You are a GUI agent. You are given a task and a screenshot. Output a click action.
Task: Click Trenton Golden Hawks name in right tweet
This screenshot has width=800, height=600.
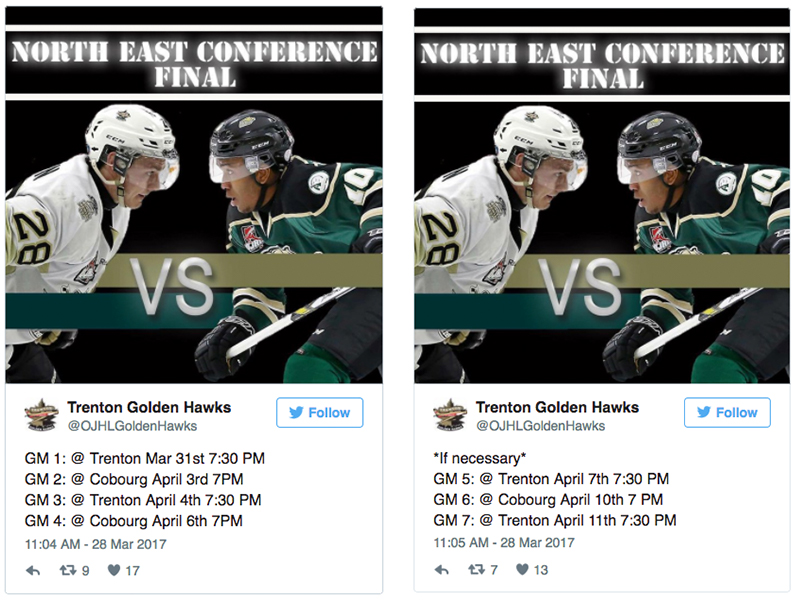click(x=557, y=407)
